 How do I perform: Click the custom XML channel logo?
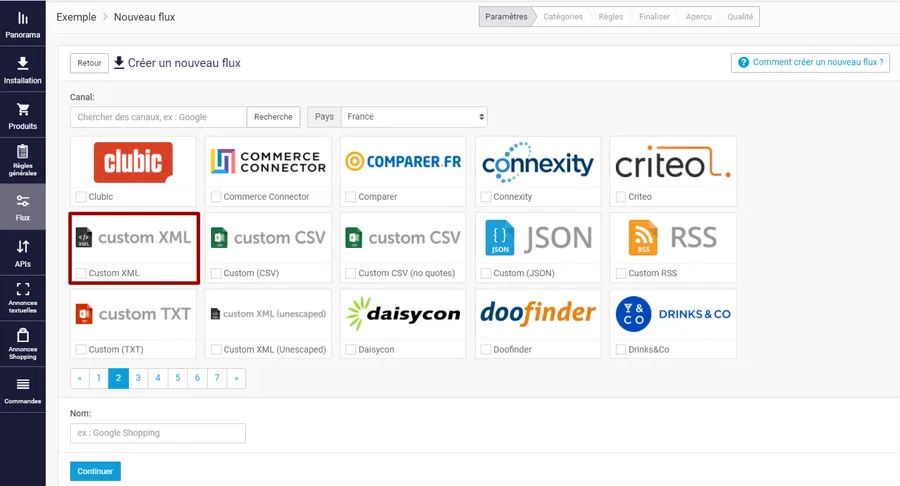click(x=133, y=238)
